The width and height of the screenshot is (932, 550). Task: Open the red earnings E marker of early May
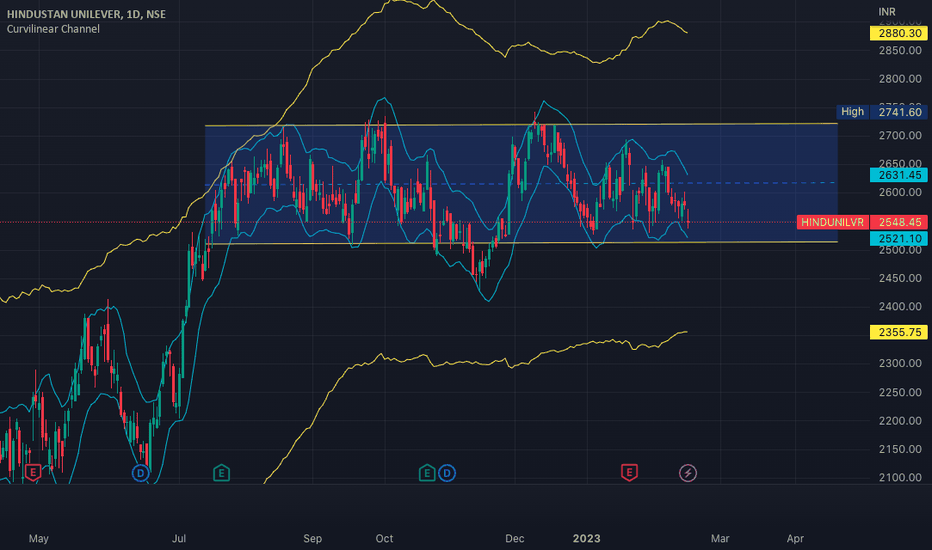point(33,473)
